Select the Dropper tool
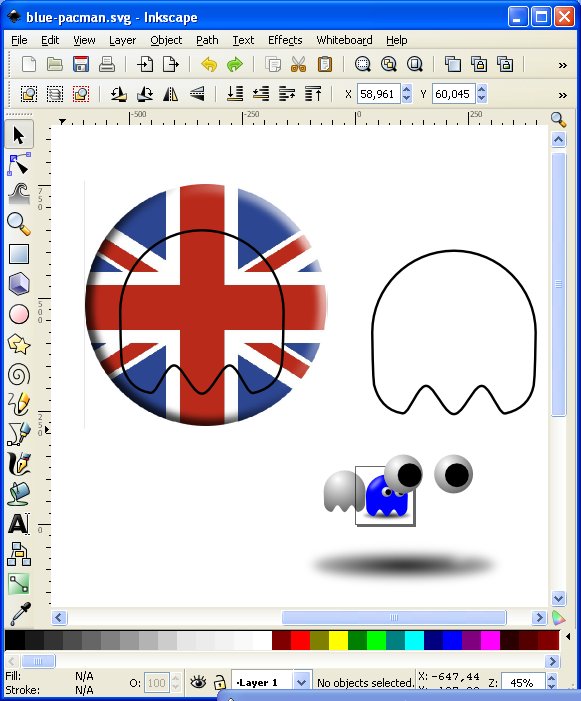Screen dimensions: 581x701 tap(19, 614)
